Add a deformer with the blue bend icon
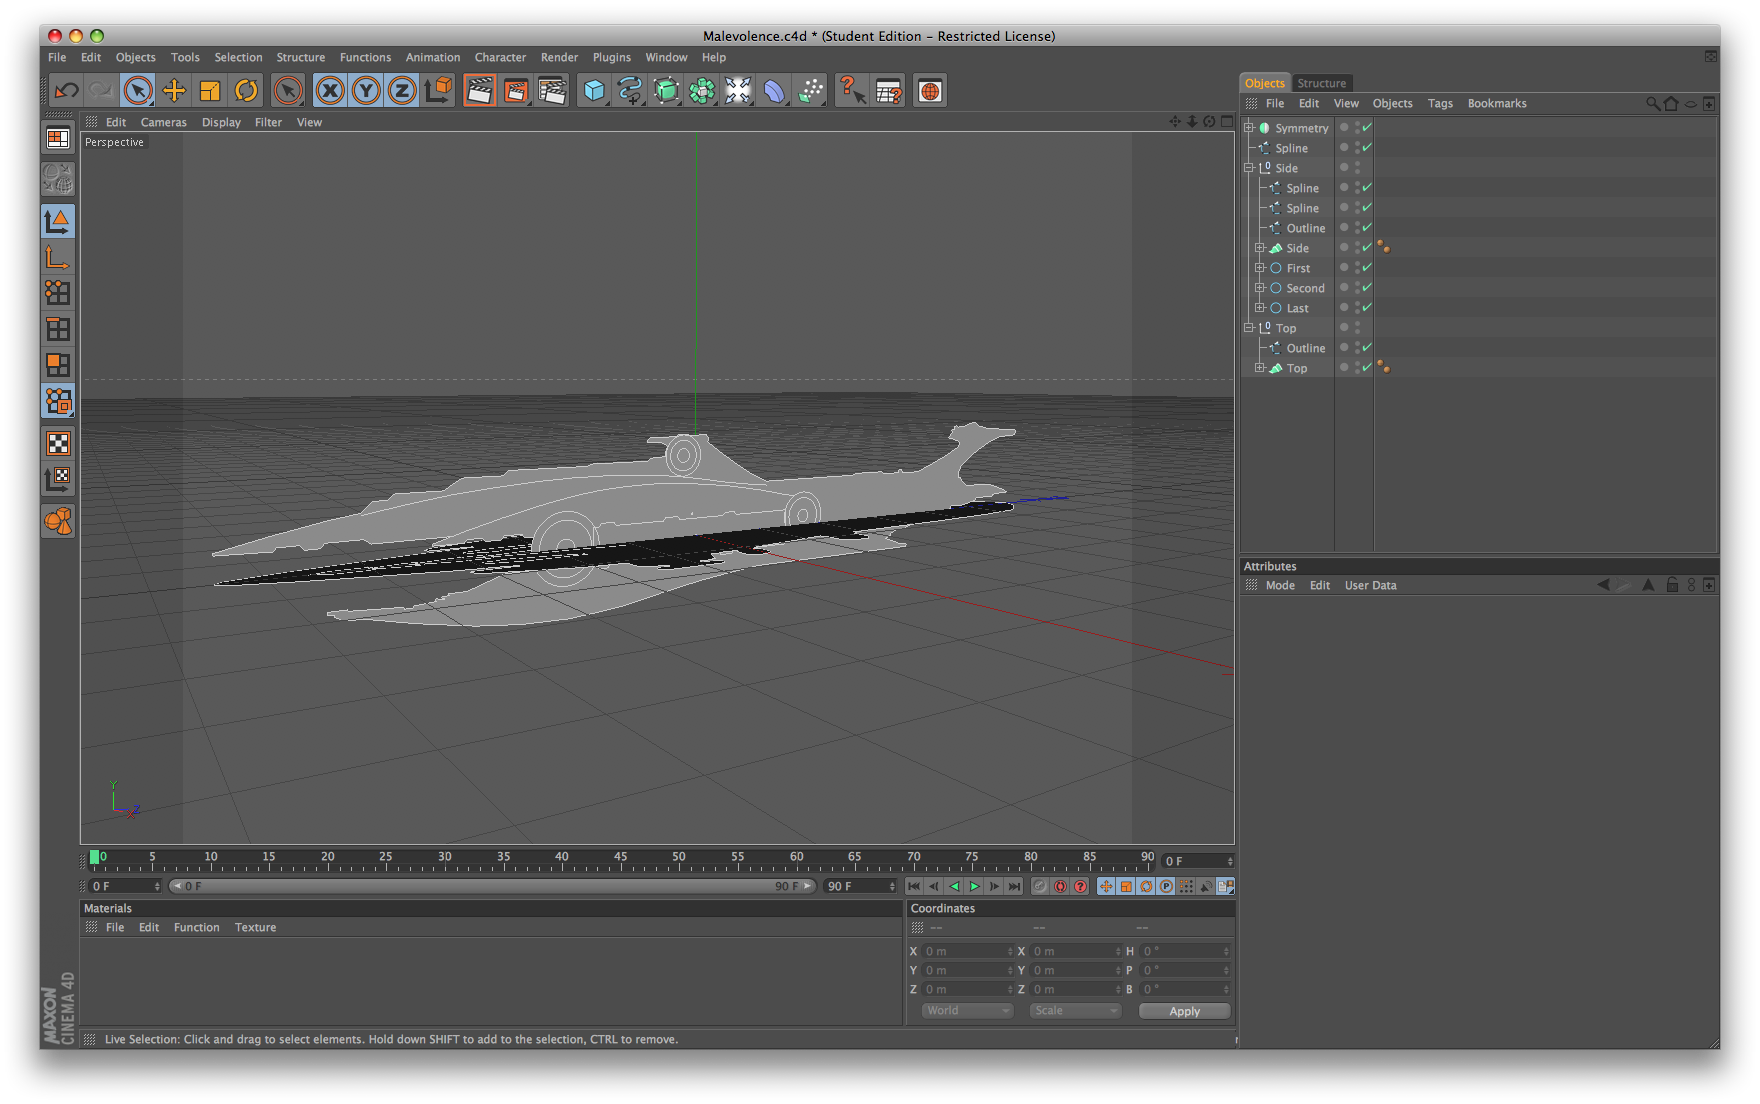The width and height of the screenshot is (1760, 1104). 774,91
